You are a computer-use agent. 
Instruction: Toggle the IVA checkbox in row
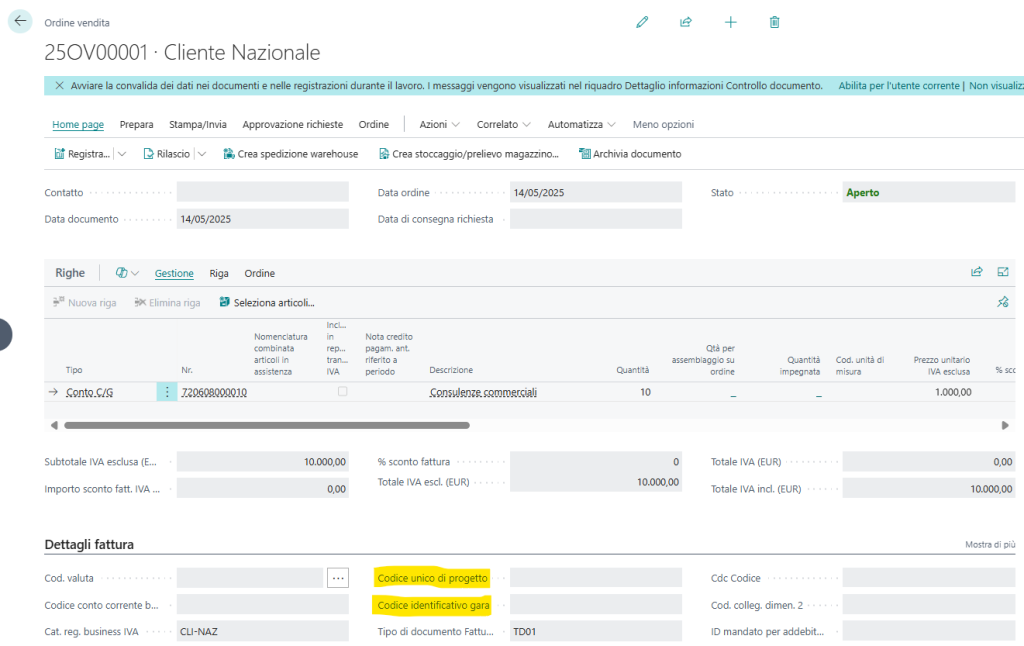point(343,392)
